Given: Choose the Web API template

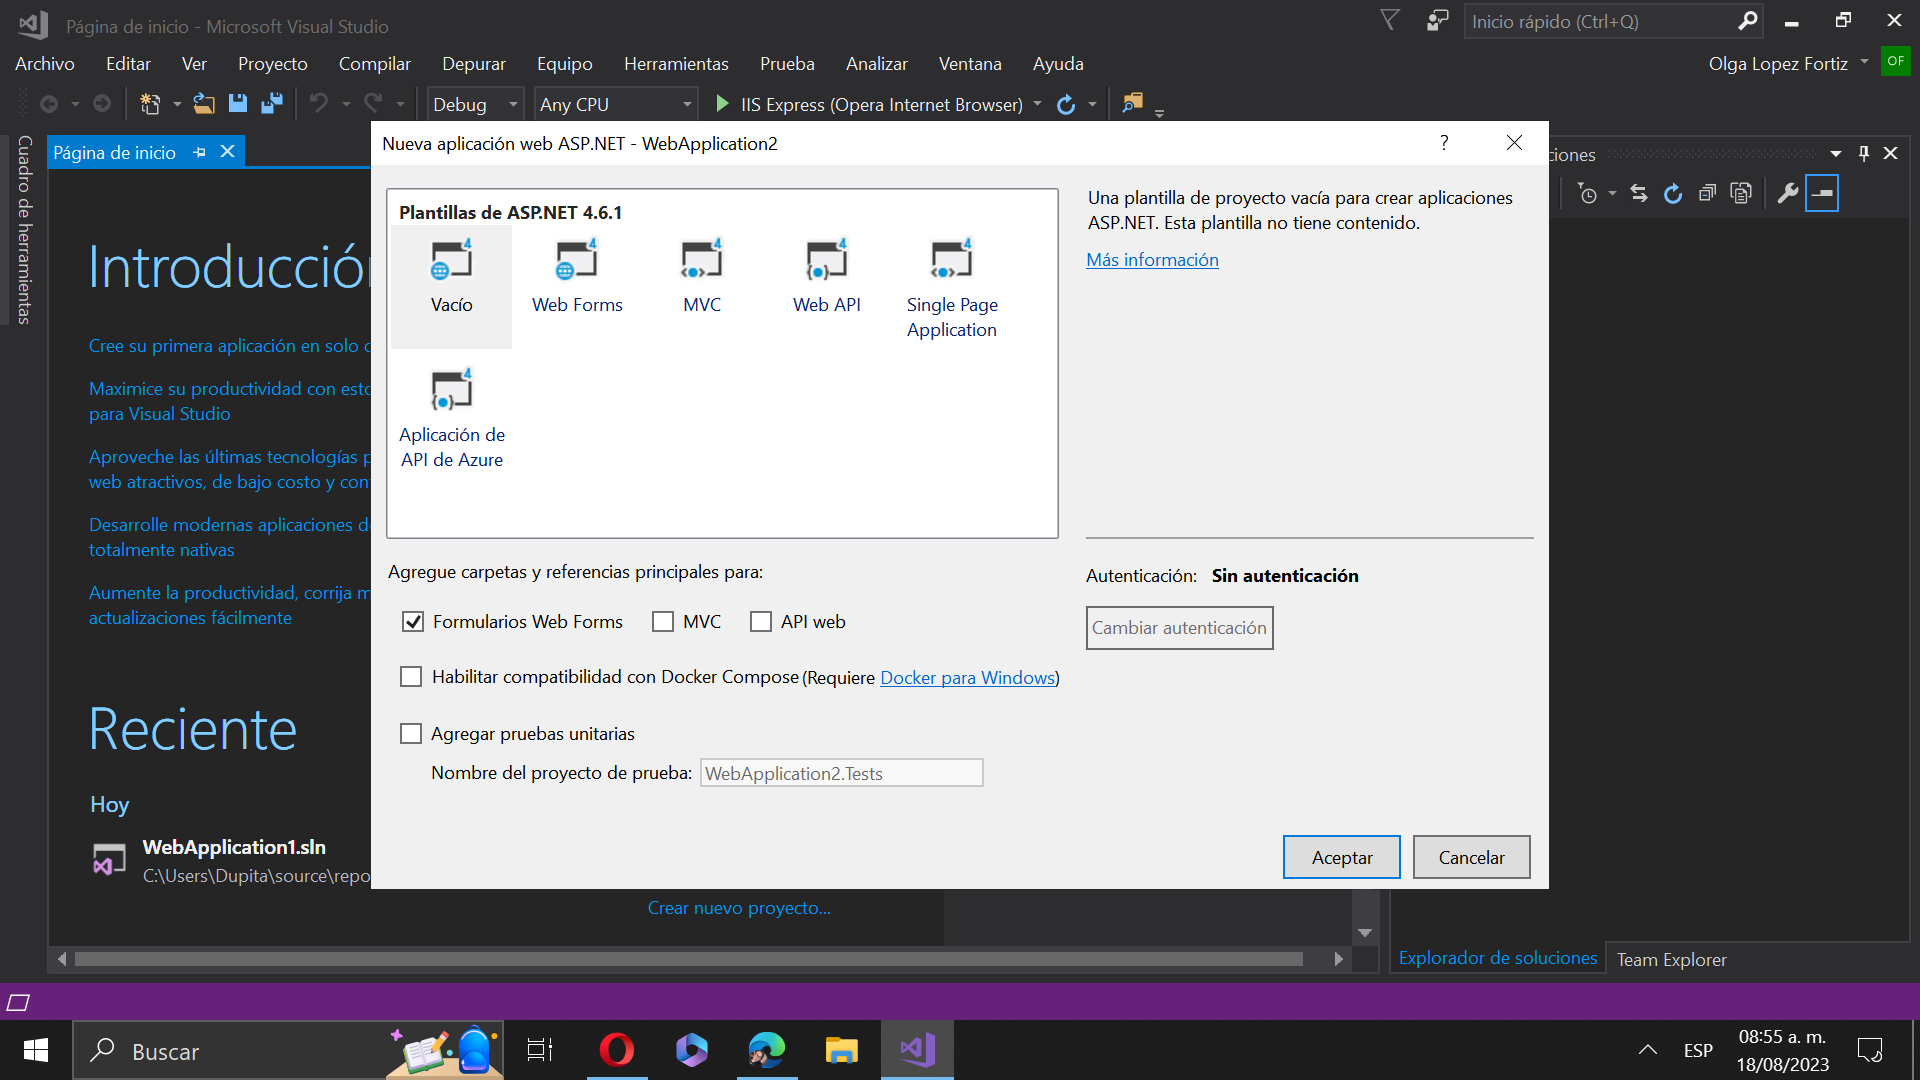Looking at the screenshot, I should point(826,261).
